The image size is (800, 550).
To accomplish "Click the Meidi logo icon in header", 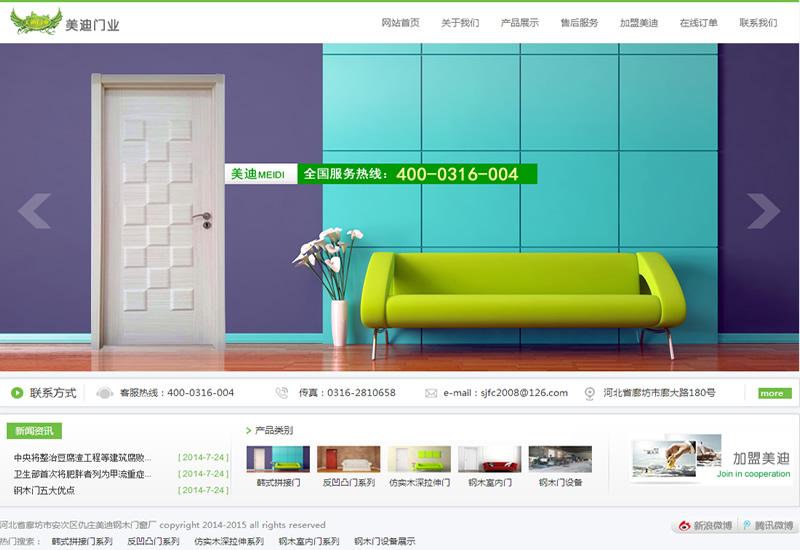I will 36,22.
